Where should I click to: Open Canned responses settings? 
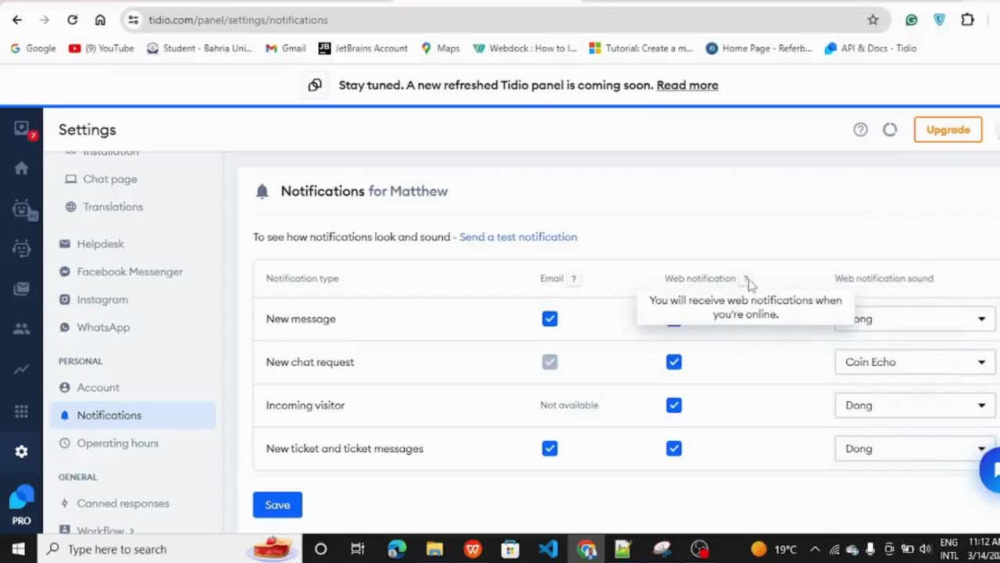click(123, 504)
